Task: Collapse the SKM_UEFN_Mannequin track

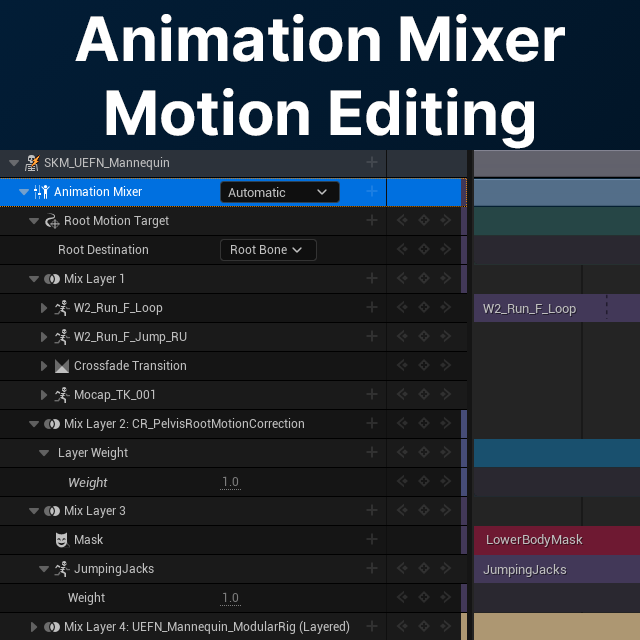Action: coord(14,163)
